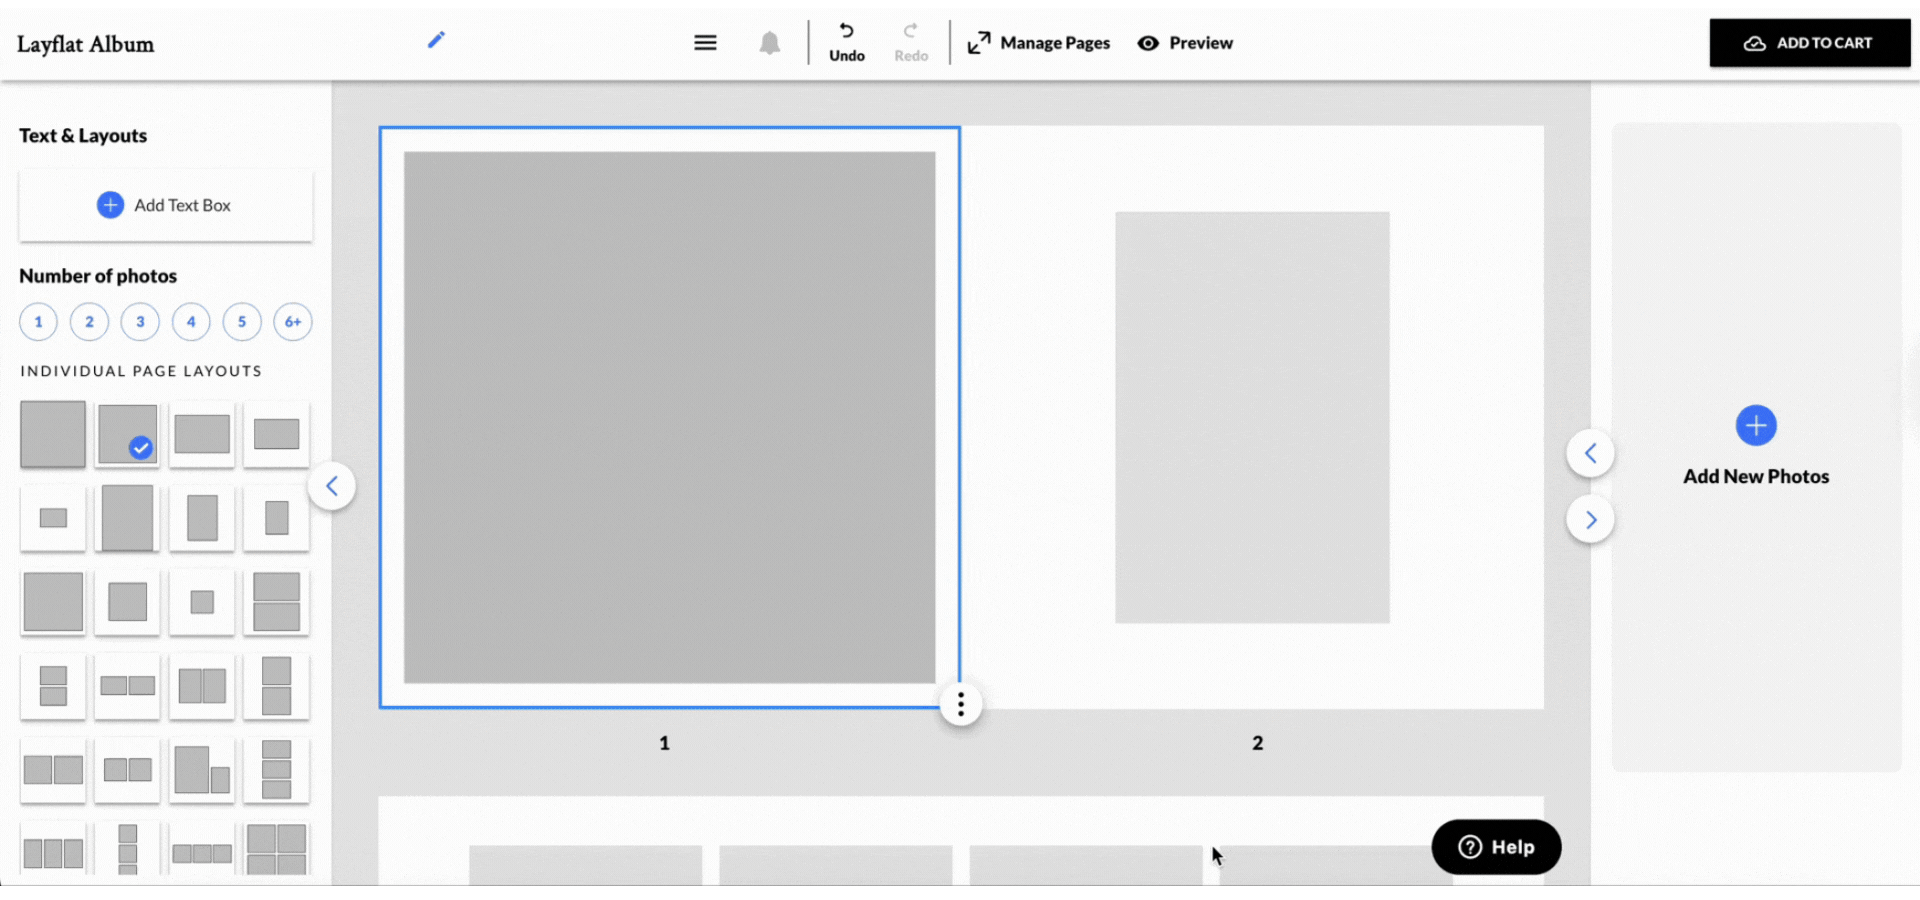Open the Help dialog
This screenshot has width=1920, height=900.
pyautogui.click(x=1495, y=847)
